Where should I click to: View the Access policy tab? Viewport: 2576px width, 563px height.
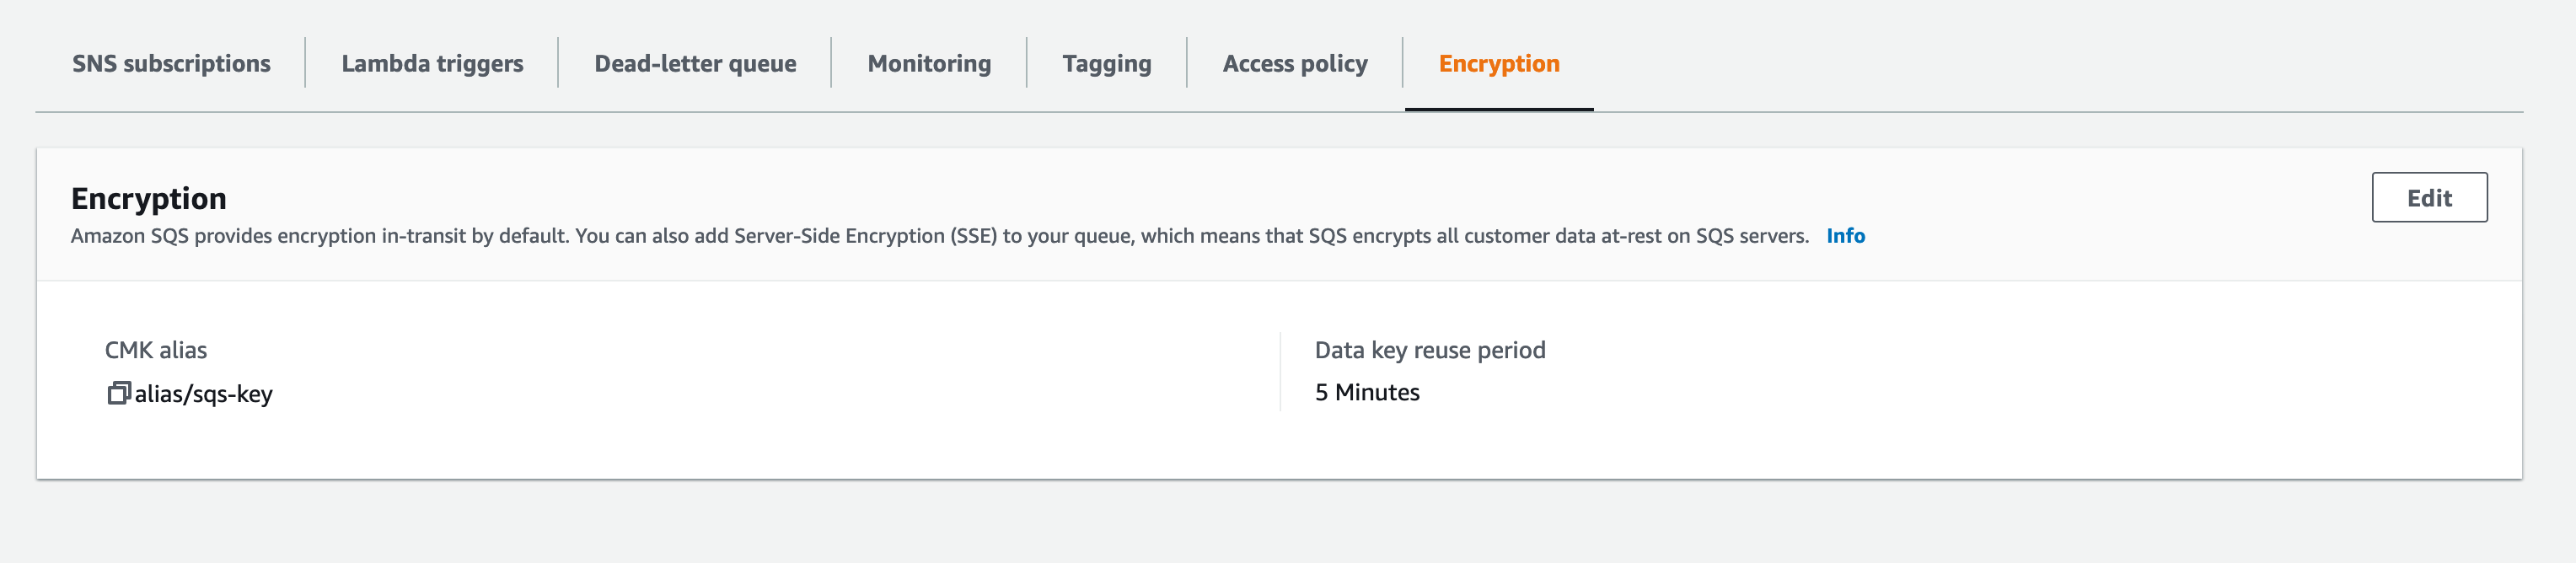(x=1295, y=64)
